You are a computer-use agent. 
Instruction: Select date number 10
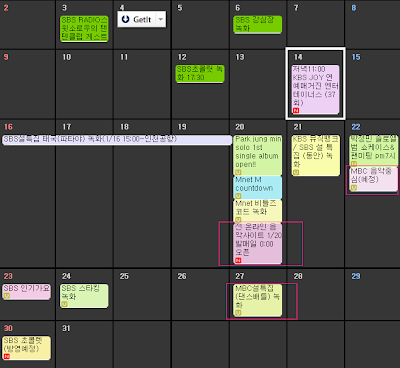point(67,57)
